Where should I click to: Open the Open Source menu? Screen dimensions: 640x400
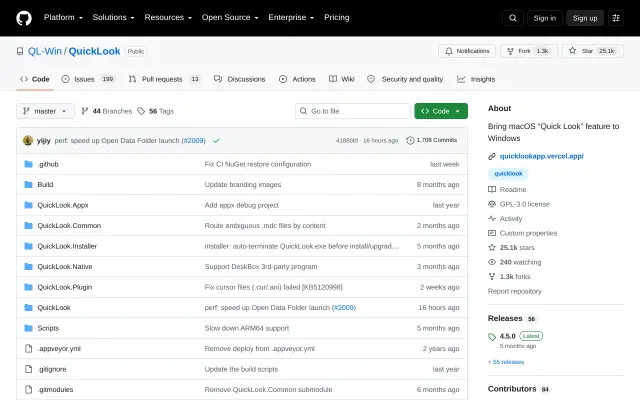(x=230, y=18)
